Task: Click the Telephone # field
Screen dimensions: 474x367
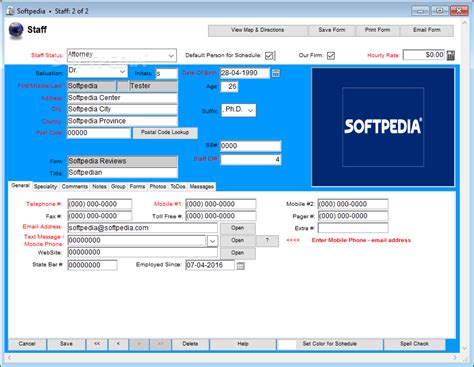Action: coord(100,204)
